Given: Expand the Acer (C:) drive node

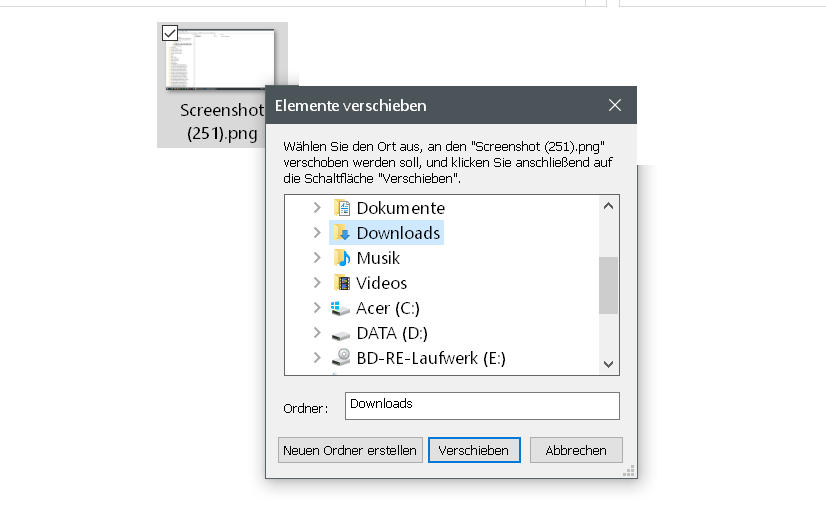Looking at the screenshot, I should [x=317, y=308].
